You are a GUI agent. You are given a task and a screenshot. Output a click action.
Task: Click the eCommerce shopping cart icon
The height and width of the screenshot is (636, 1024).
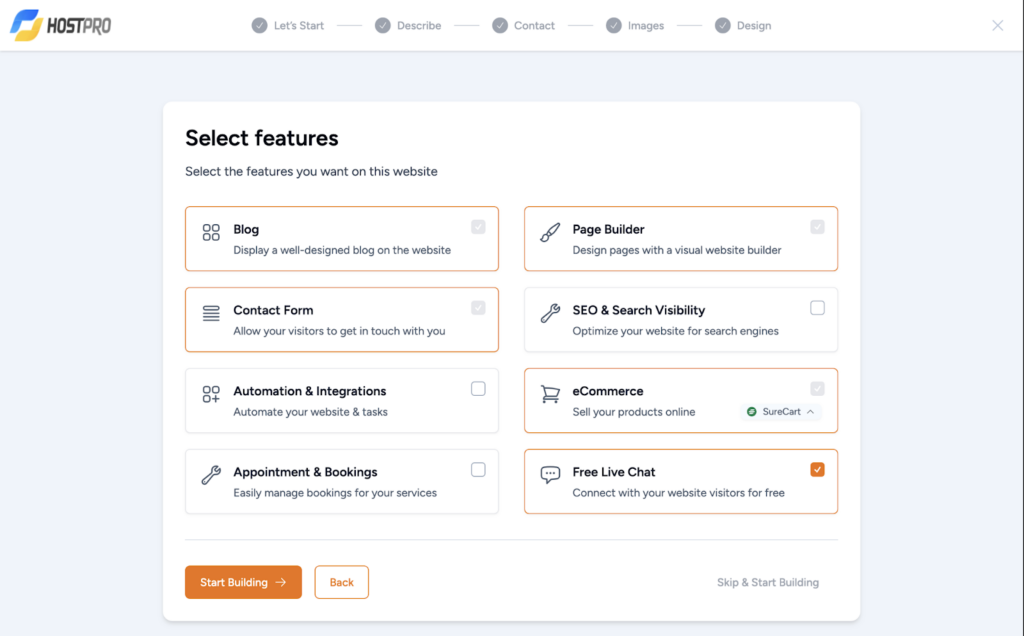550,394
